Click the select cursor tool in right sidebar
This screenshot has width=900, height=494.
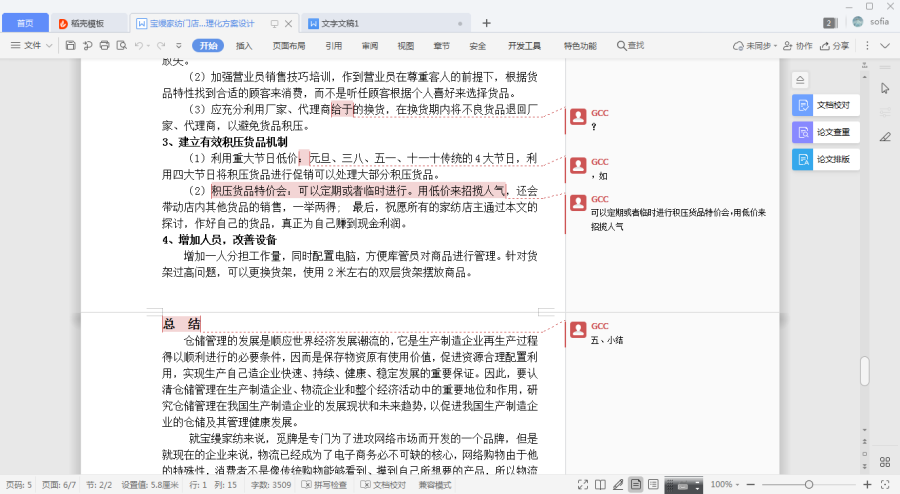(x=885, y=88)
